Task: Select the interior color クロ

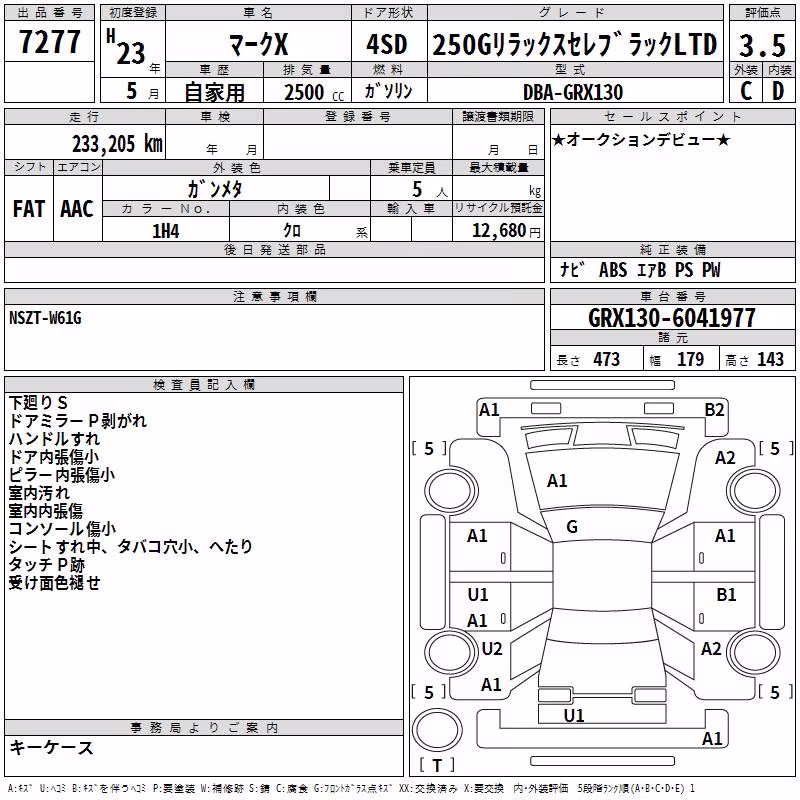Action: tap(292, 231)
